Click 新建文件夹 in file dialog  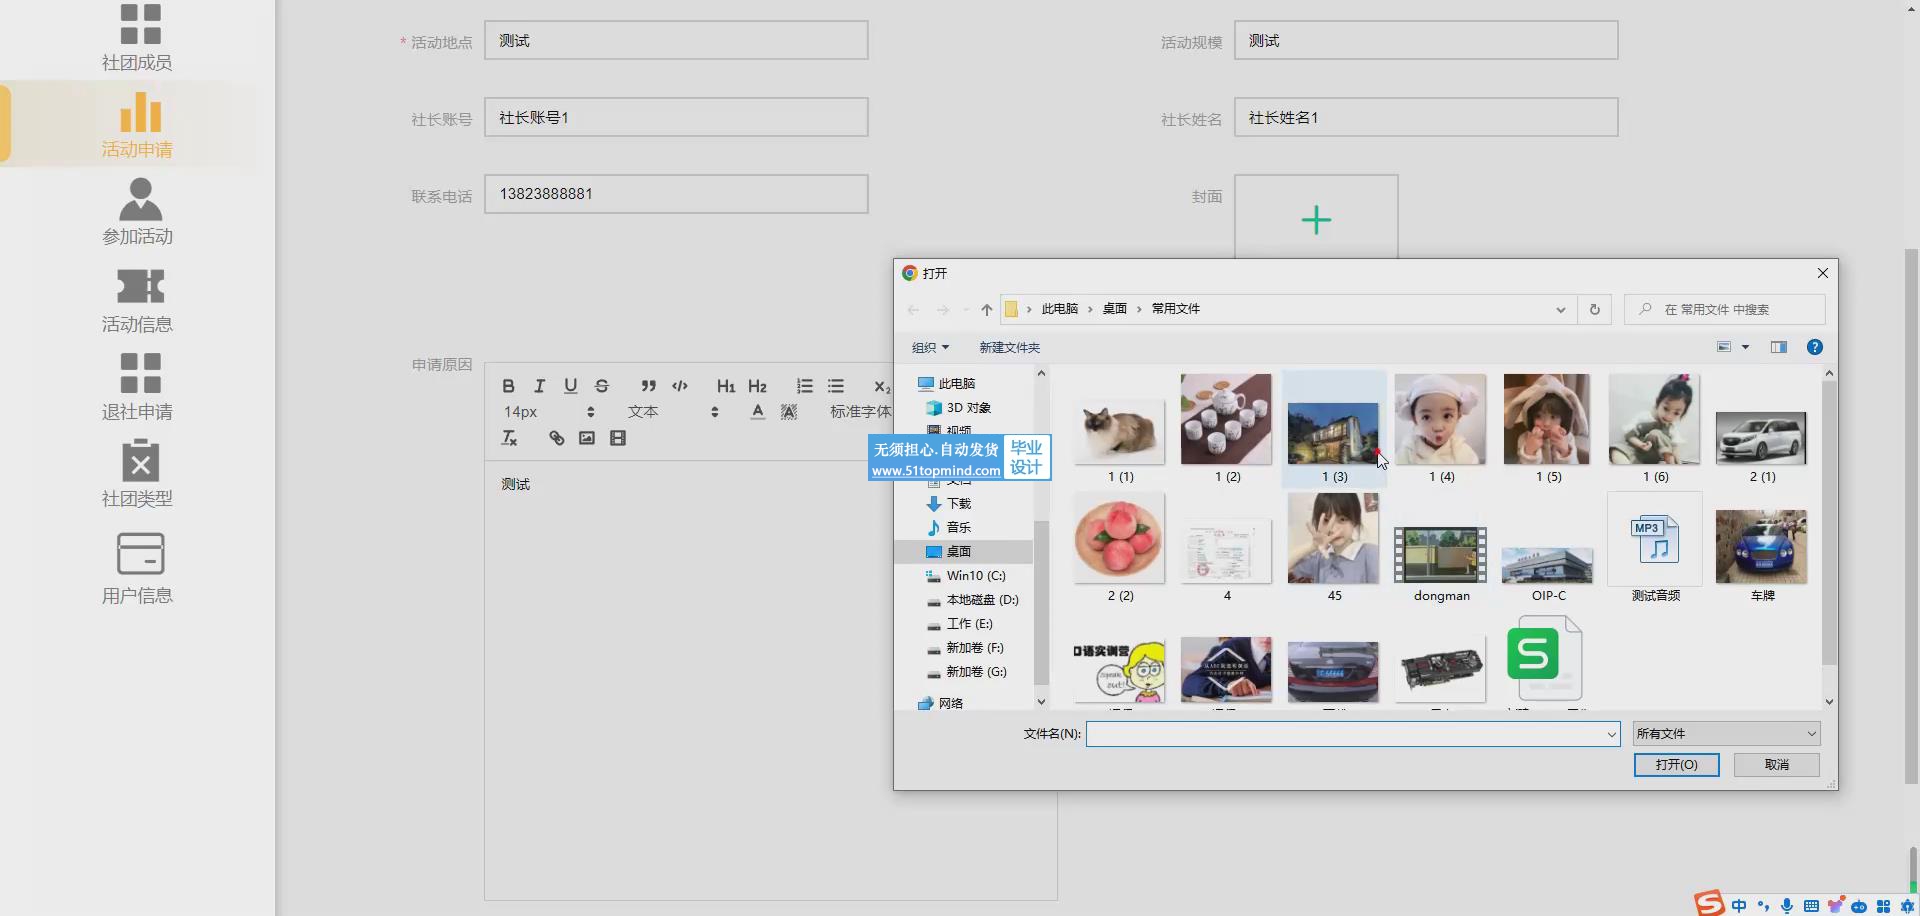[x=1009, y=347]
